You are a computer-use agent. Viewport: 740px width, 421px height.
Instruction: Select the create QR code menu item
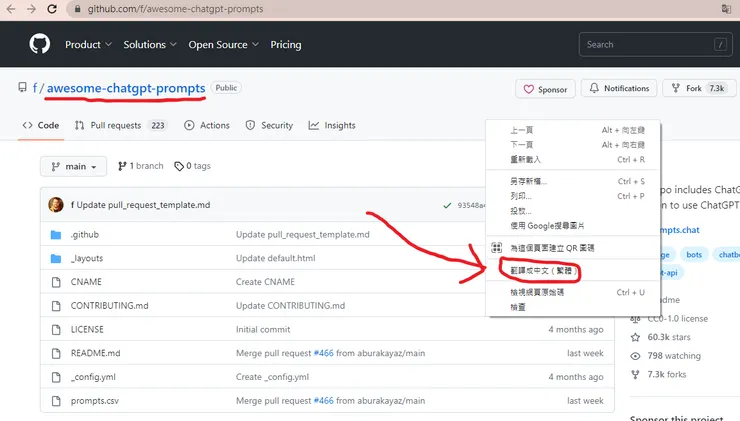point(573,248)
